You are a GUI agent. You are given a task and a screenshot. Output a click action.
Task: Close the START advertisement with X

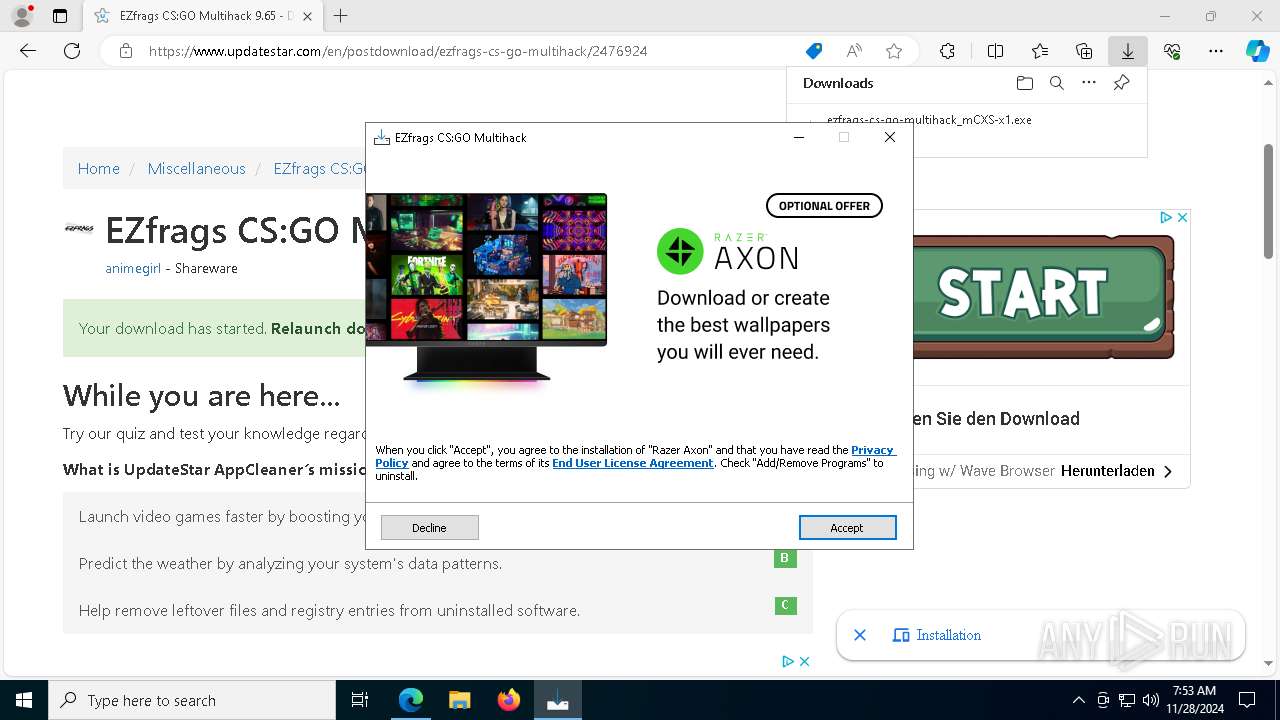coord(1182,218)
